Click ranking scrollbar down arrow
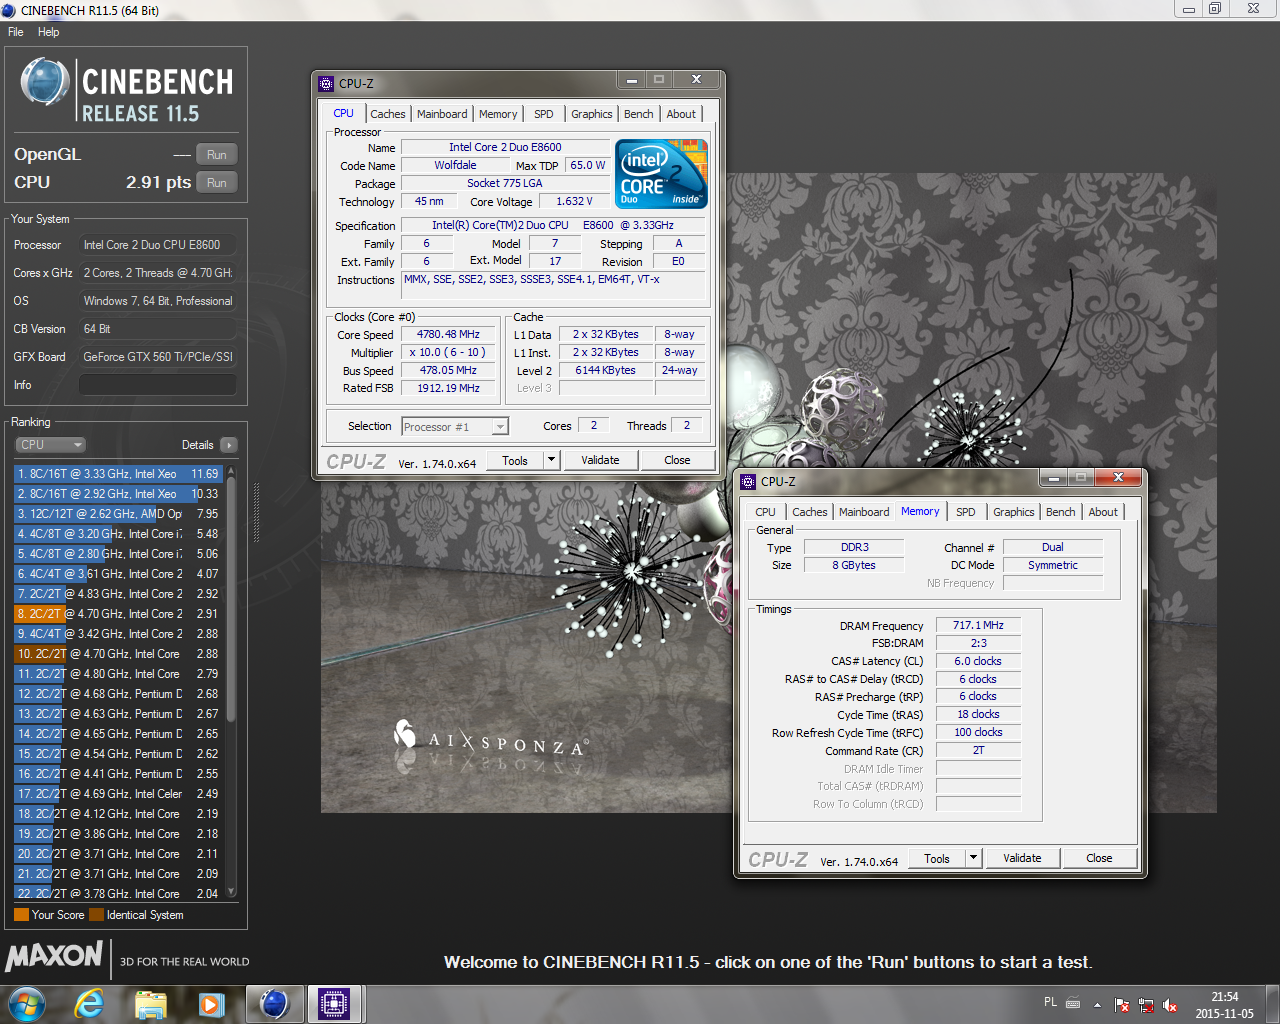Screen dimensions: 1280x1024 pyautogui.click(x=232, y=891)
